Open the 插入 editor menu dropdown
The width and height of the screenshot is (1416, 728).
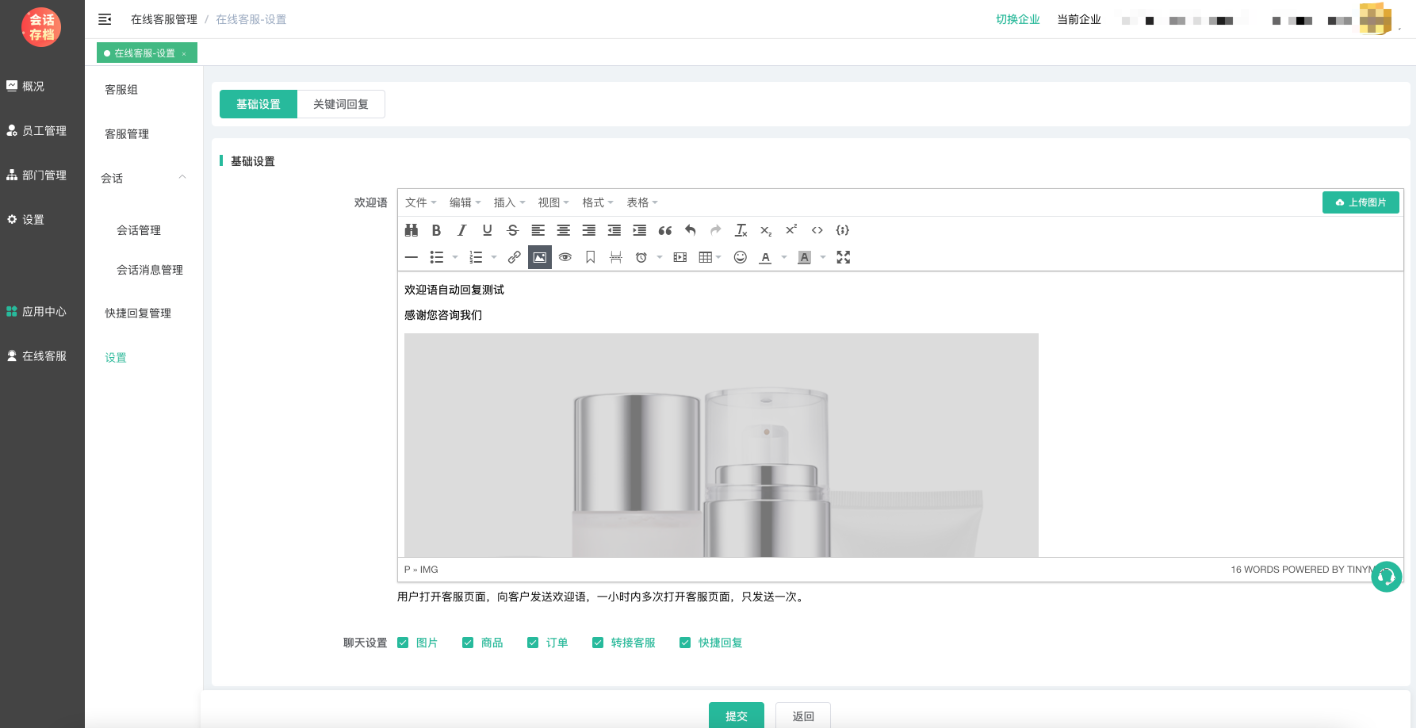pos(509,203)
